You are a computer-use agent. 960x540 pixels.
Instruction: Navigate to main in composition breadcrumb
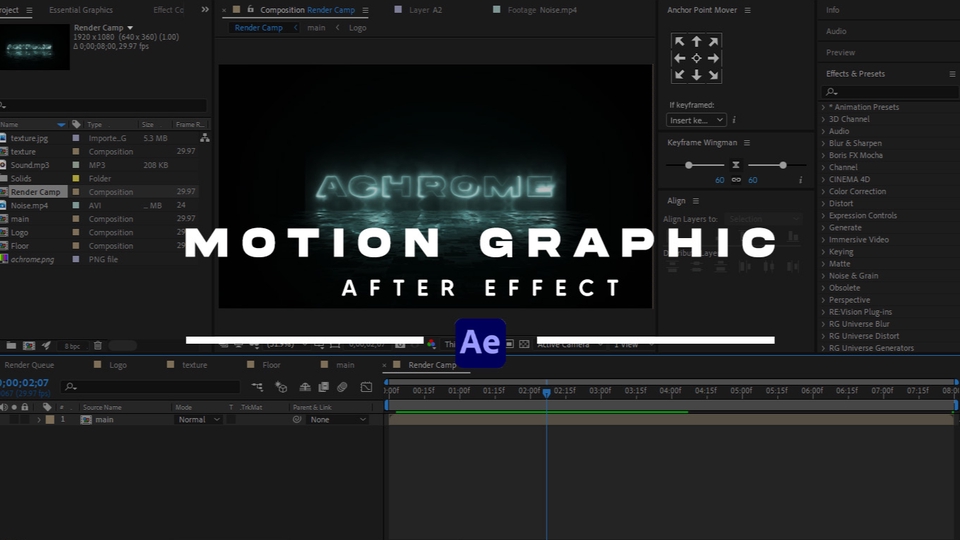click(316, 28)
